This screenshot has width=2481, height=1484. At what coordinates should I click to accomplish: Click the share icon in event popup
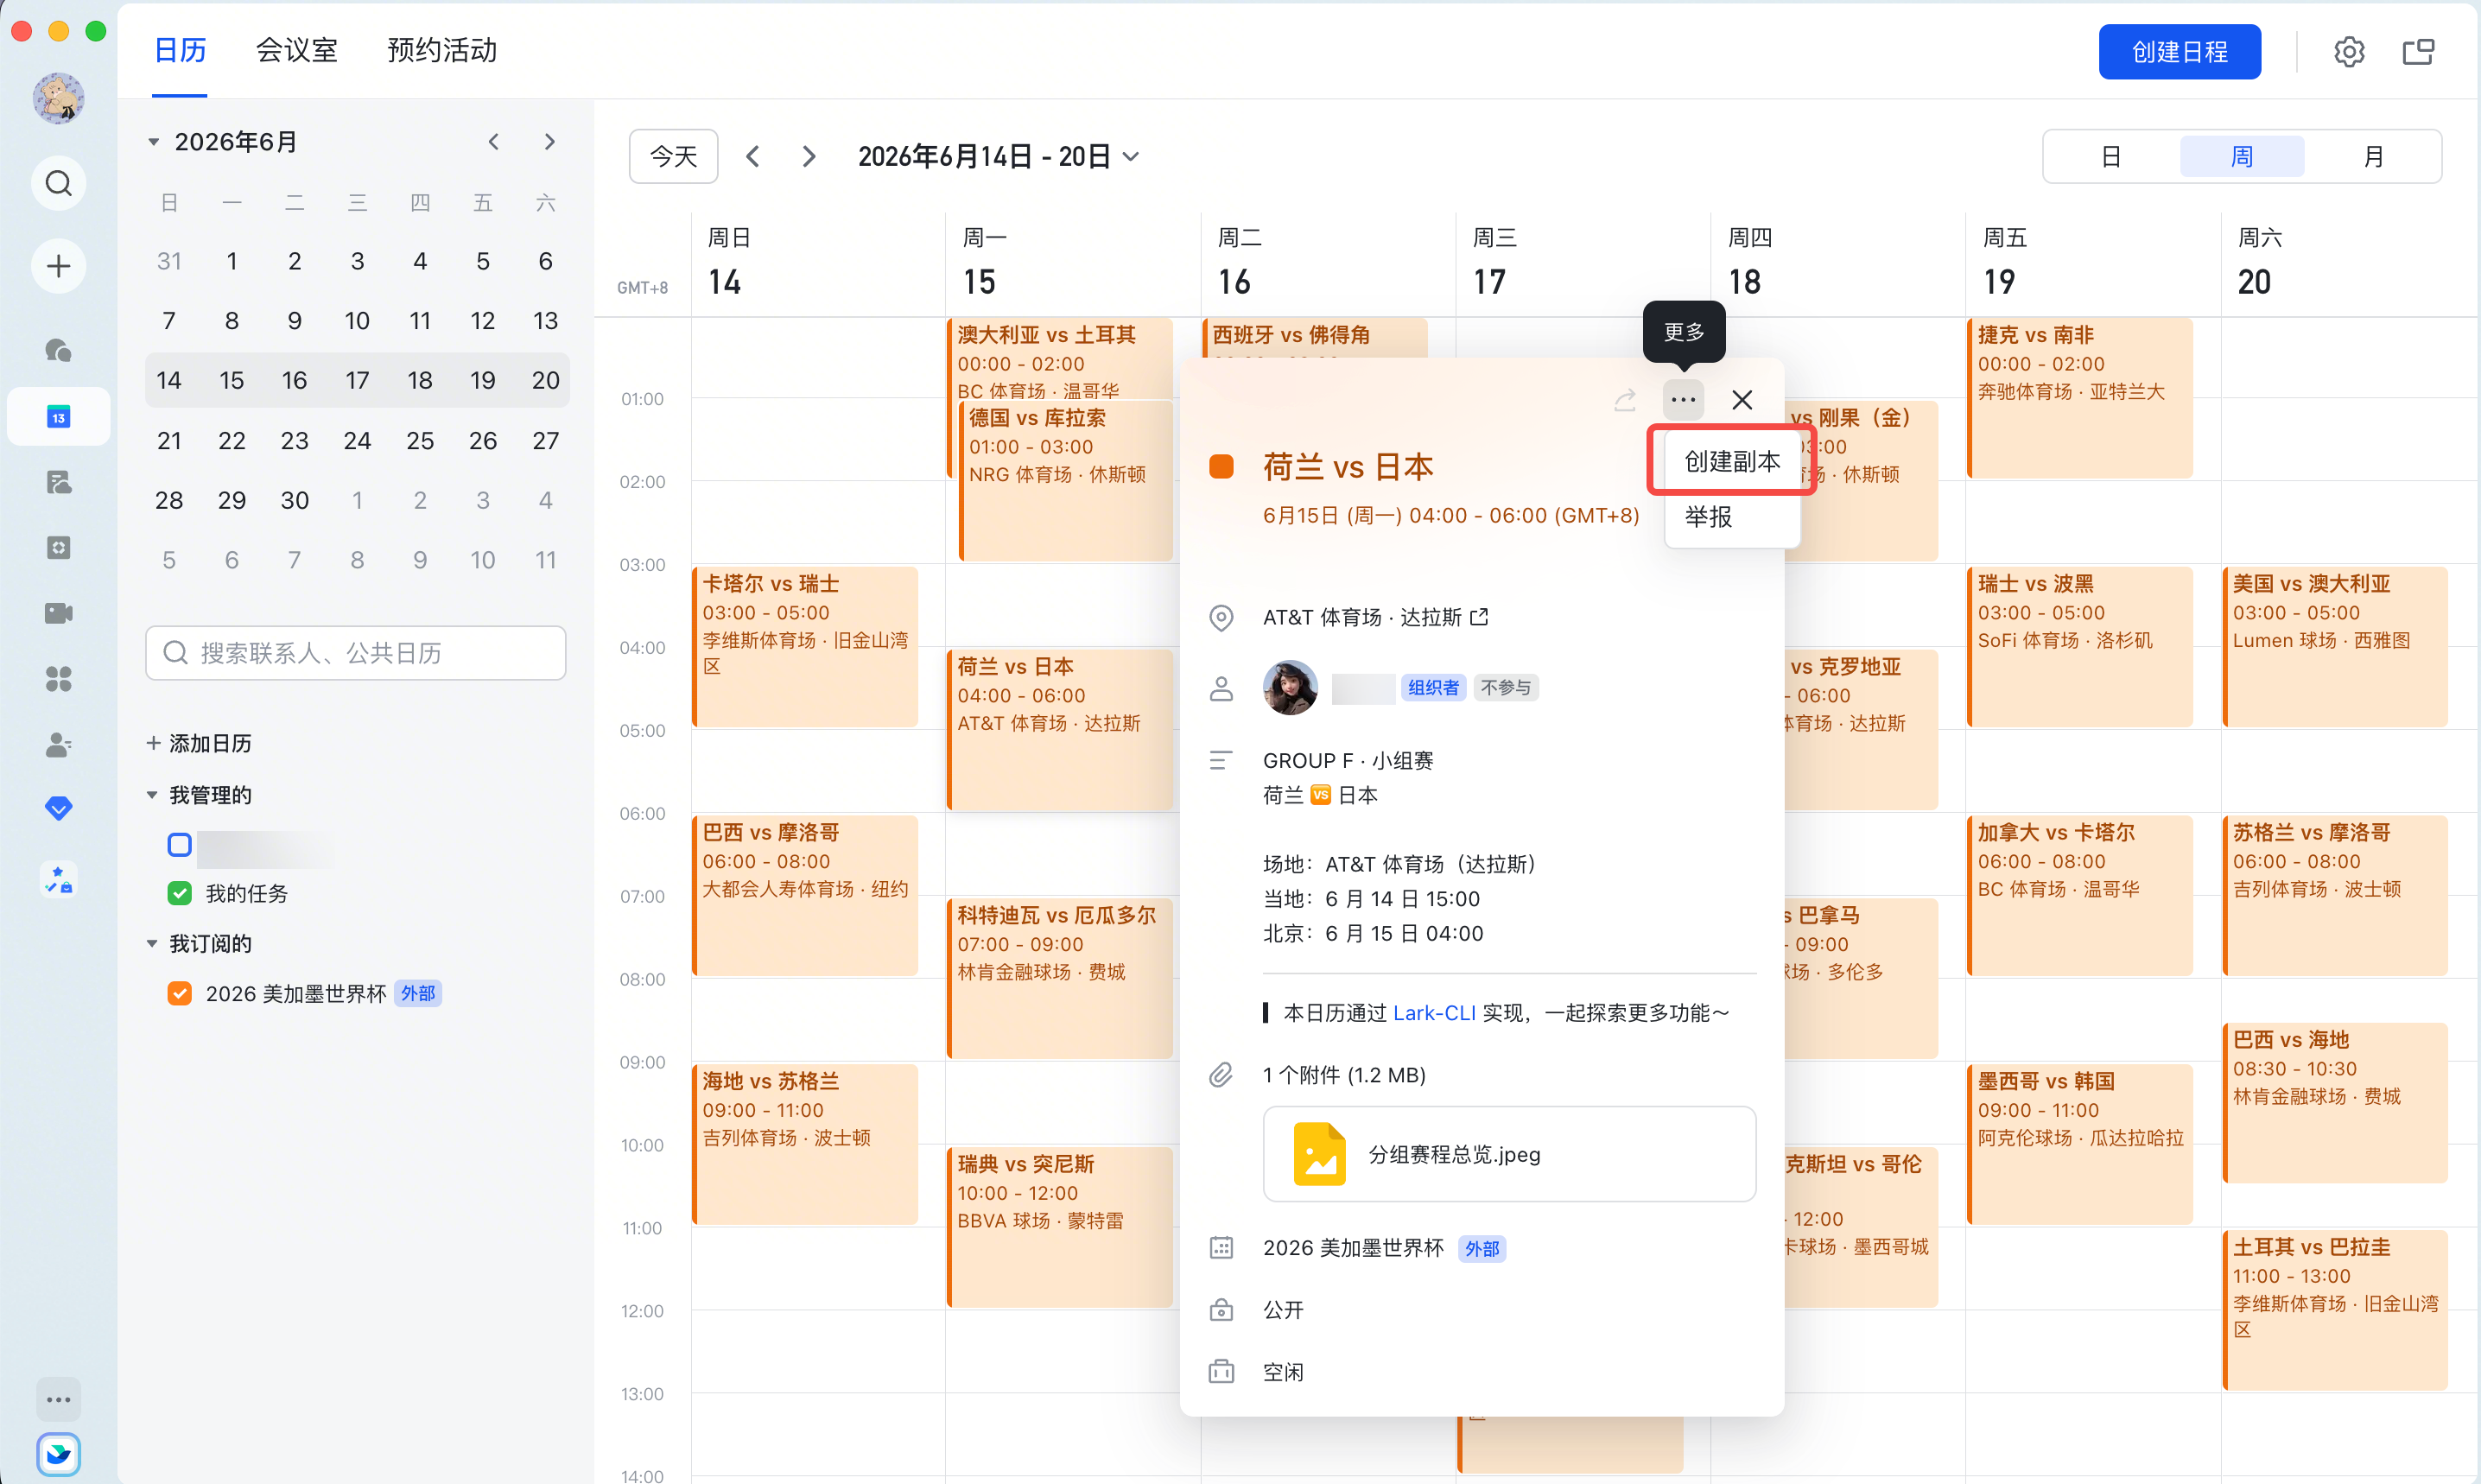pos(1625,400)
